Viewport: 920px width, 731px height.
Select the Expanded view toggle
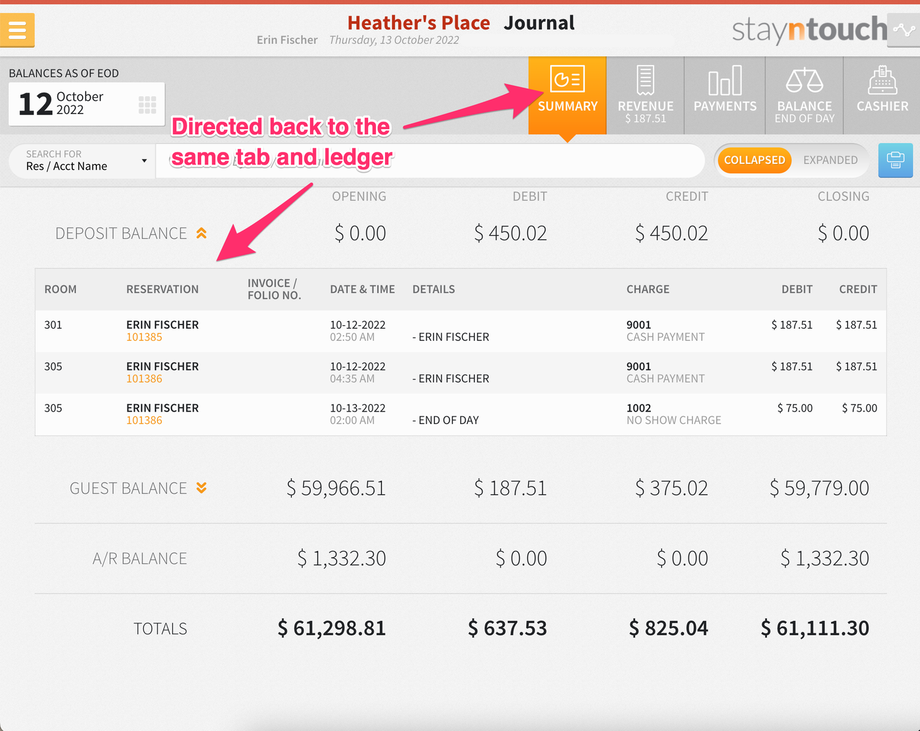[x=830, y=160]
